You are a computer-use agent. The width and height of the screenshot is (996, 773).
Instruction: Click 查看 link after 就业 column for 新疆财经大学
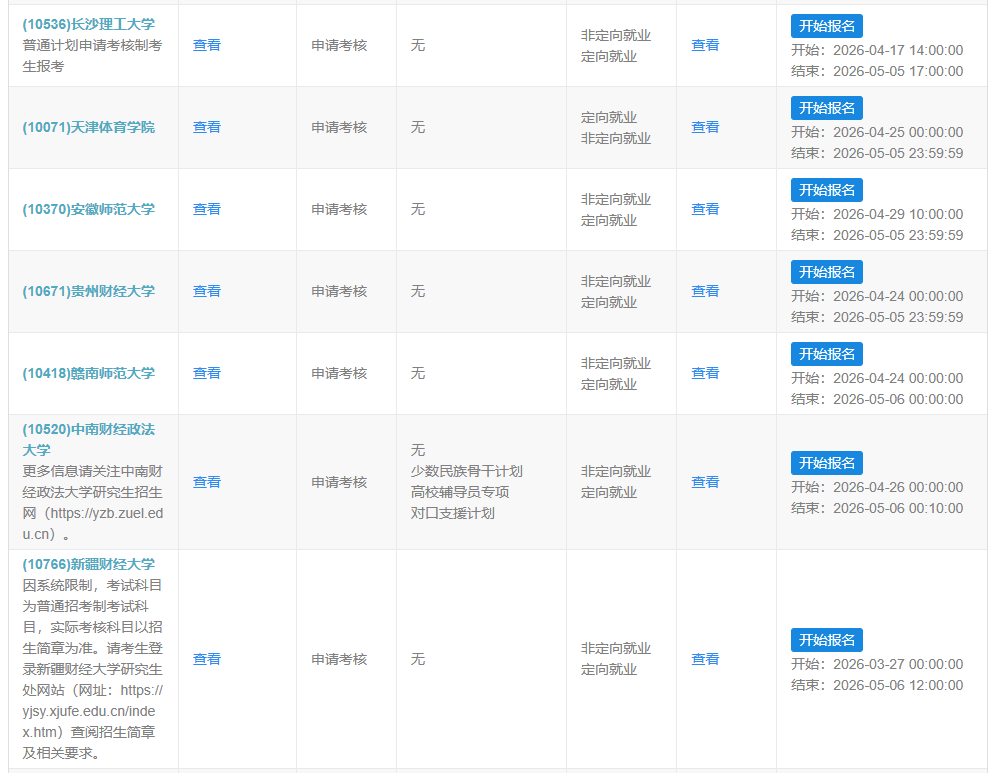coord(705,659)
